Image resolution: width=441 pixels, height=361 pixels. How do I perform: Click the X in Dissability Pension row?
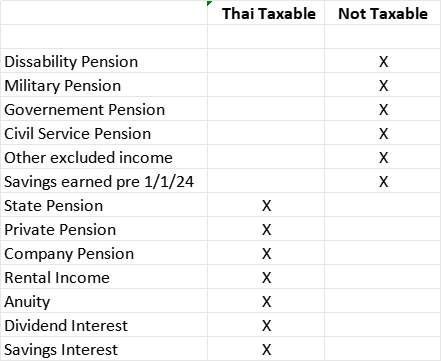[383, 62]
